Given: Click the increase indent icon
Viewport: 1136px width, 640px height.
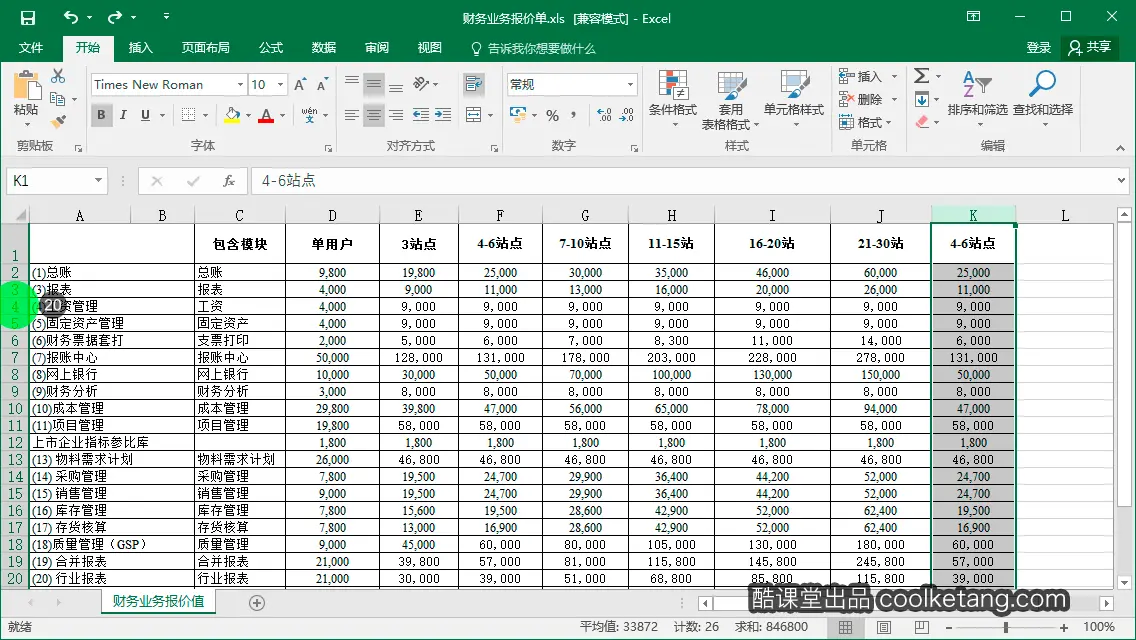Looking at the screenshot, I should pos(443,115).
